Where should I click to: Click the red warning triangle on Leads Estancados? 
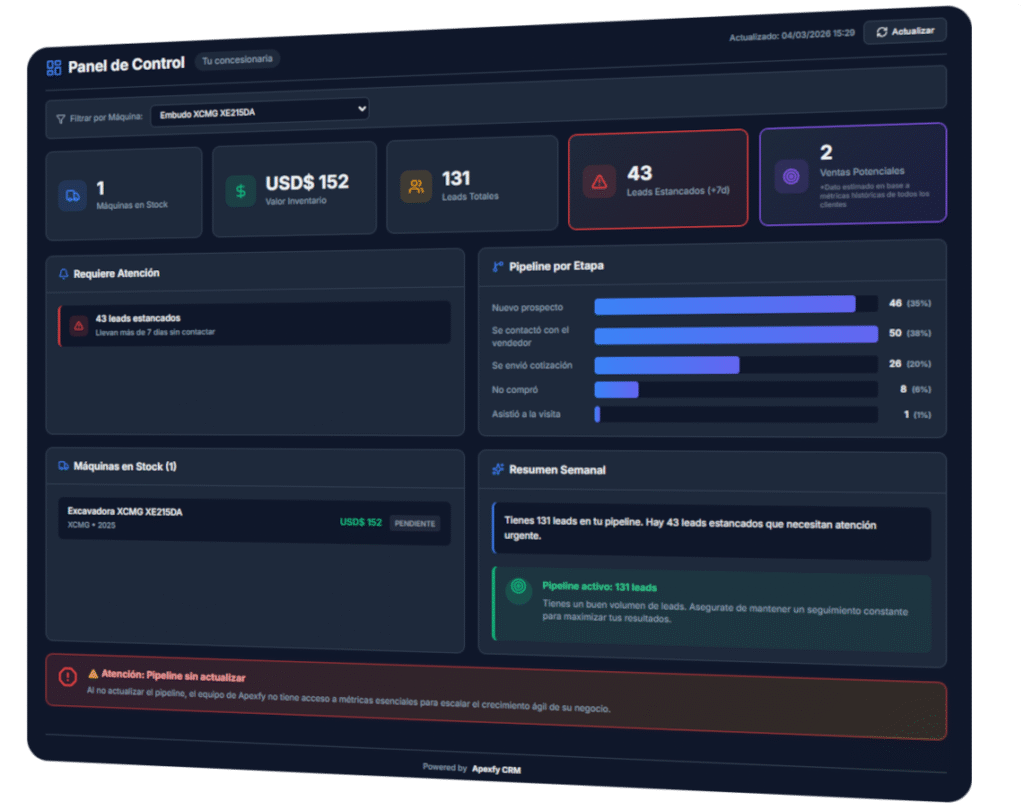[x=599, y=181]
